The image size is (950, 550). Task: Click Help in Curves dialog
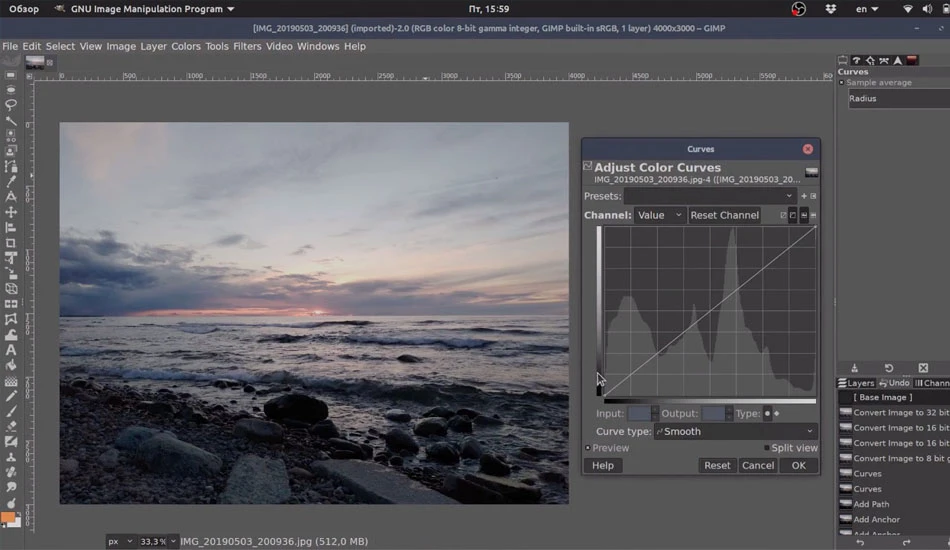coord(602,466)
